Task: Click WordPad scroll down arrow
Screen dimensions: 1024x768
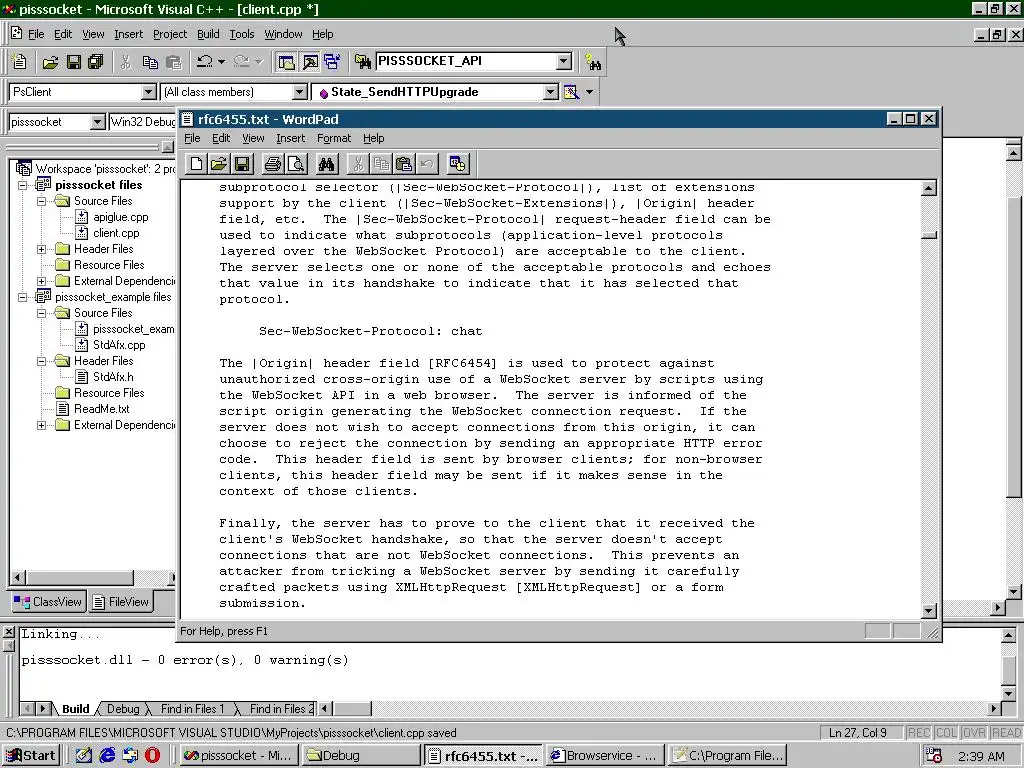Action: pos(929,611)
